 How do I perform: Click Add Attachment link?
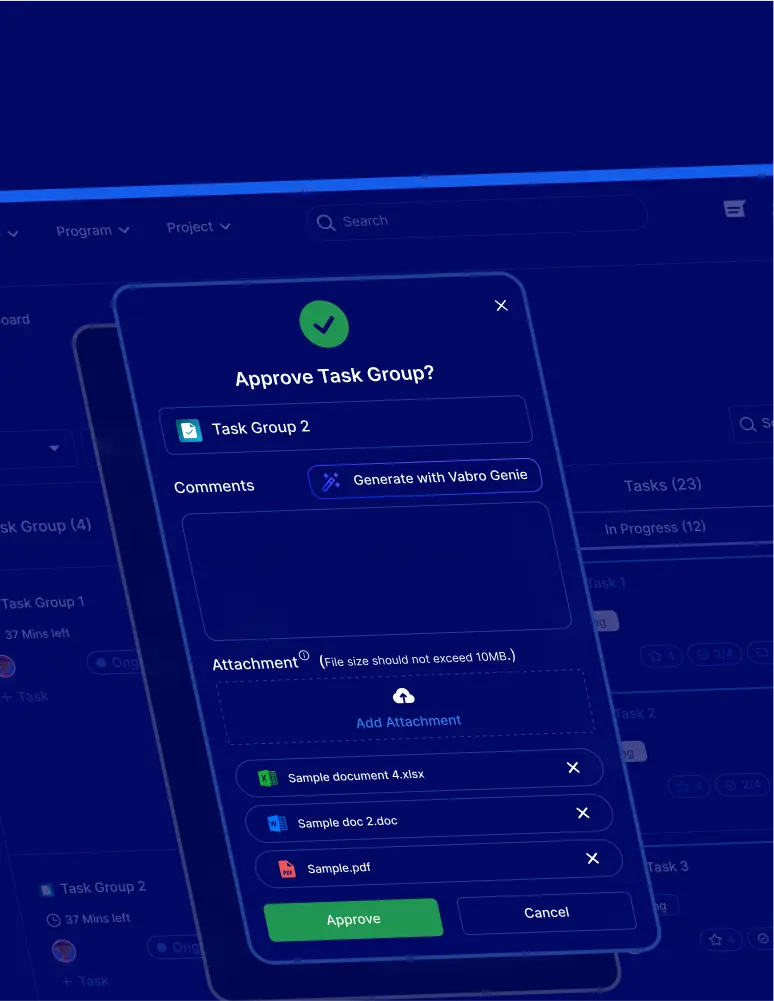408,721
